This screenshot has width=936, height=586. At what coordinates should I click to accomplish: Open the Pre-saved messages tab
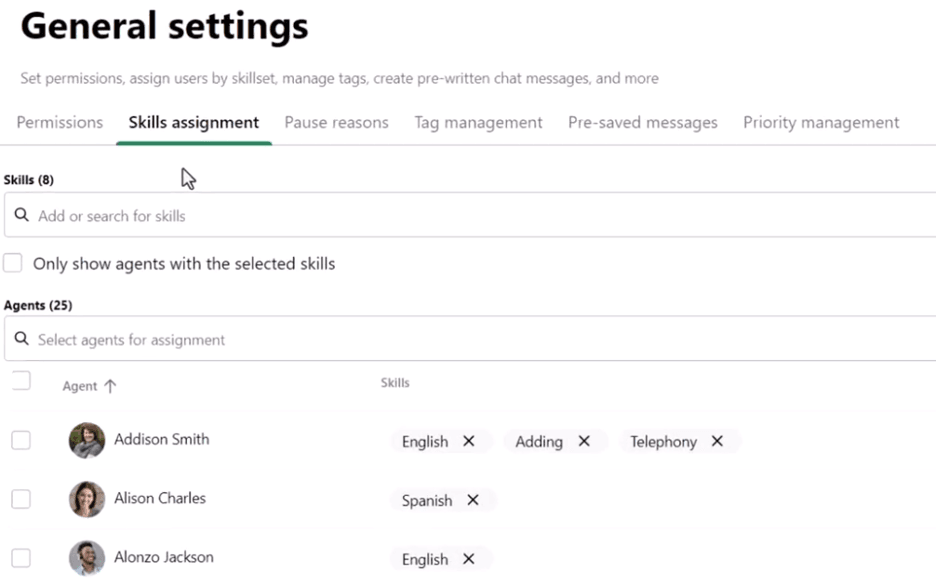click(x=642, y=122)
